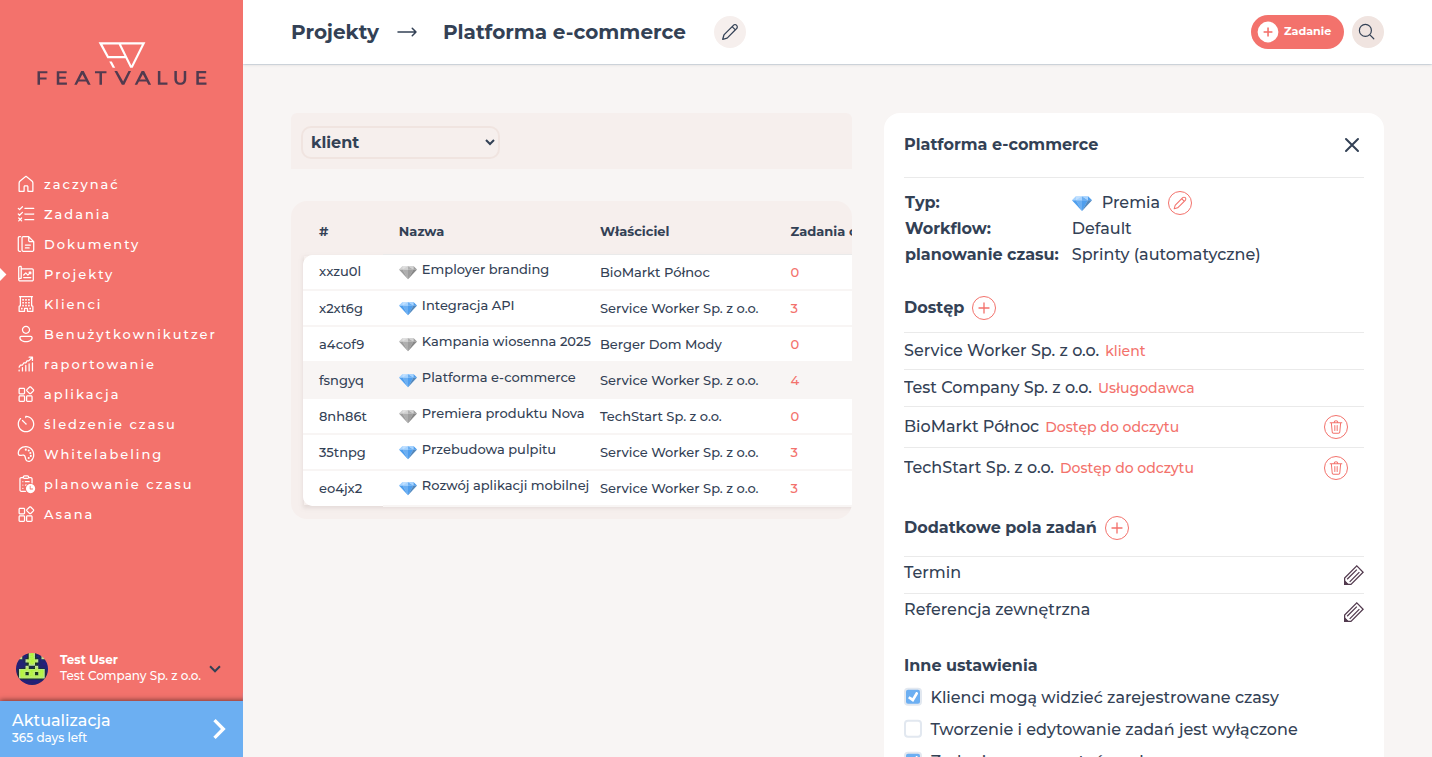Add access with Dostęp plus icon
The width and height of the screenshot is (1432, 757).
click(x=984, y=308)
